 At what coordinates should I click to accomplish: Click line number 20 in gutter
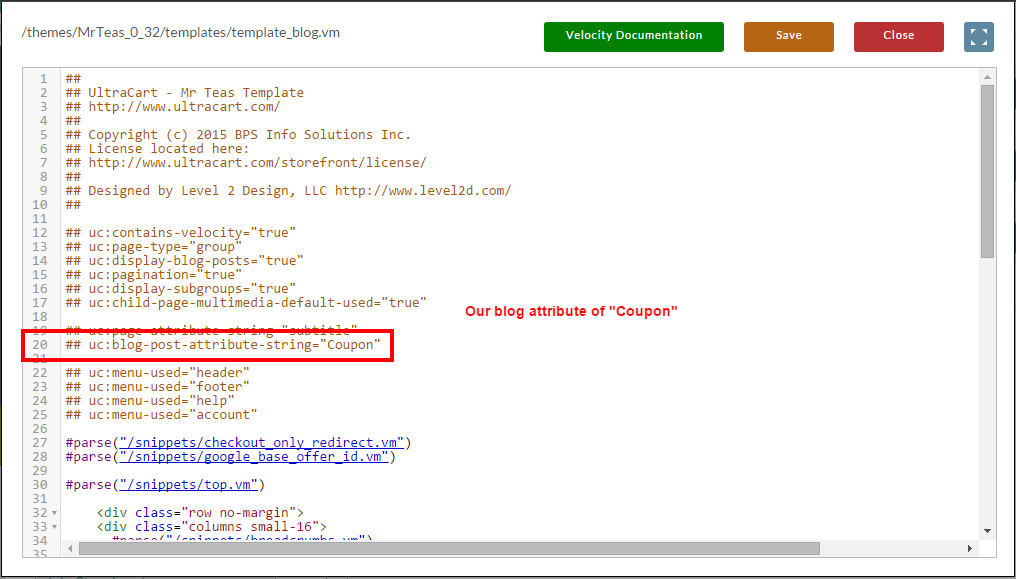(40, 345)
